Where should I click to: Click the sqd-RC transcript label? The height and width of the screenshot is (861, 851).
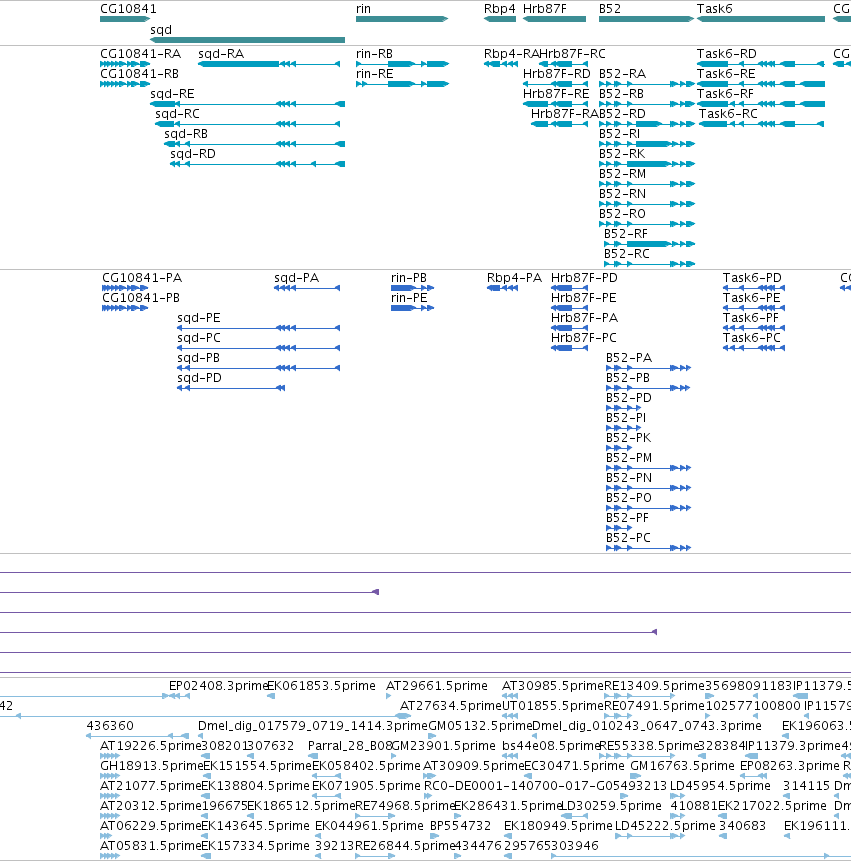click(177, 114)
